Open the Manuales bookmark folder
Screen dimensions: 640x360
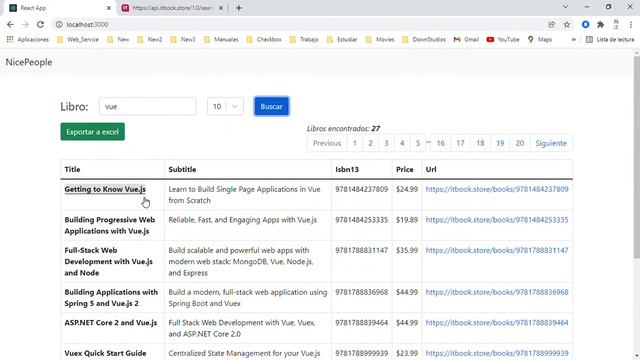tap(221, 40)
